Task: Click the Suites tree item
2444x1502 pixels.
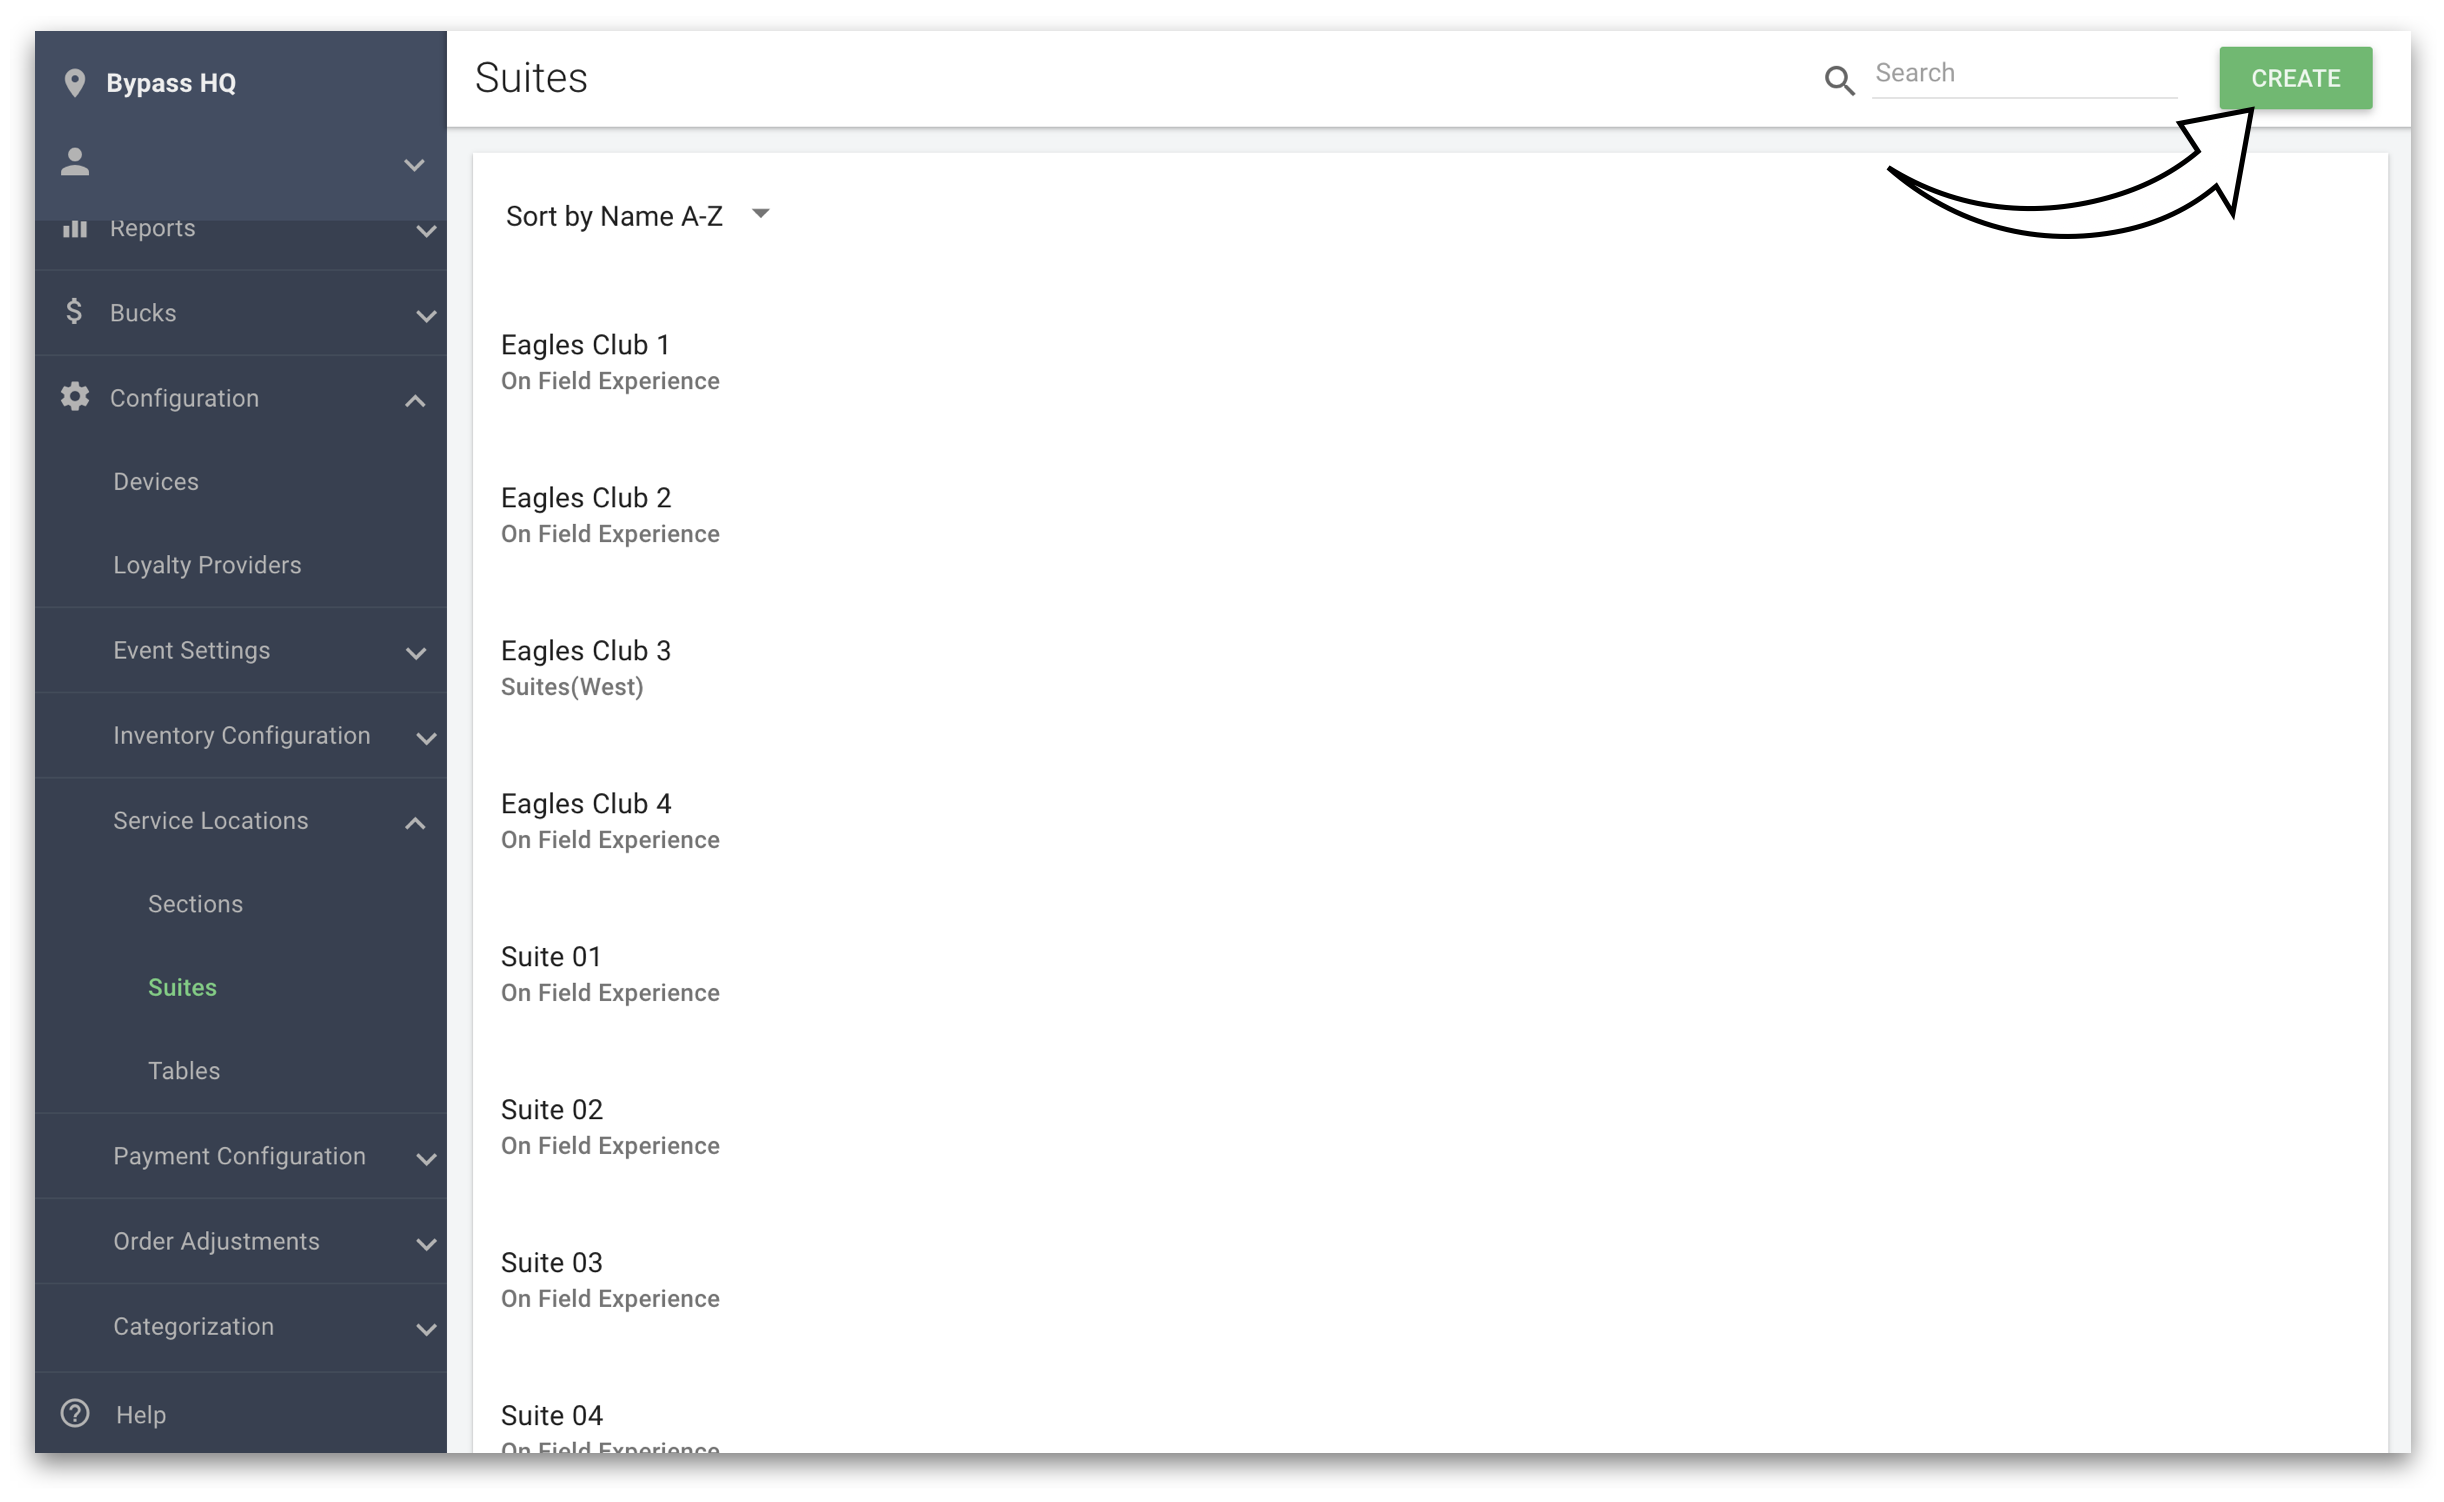Action: (180, 987)
